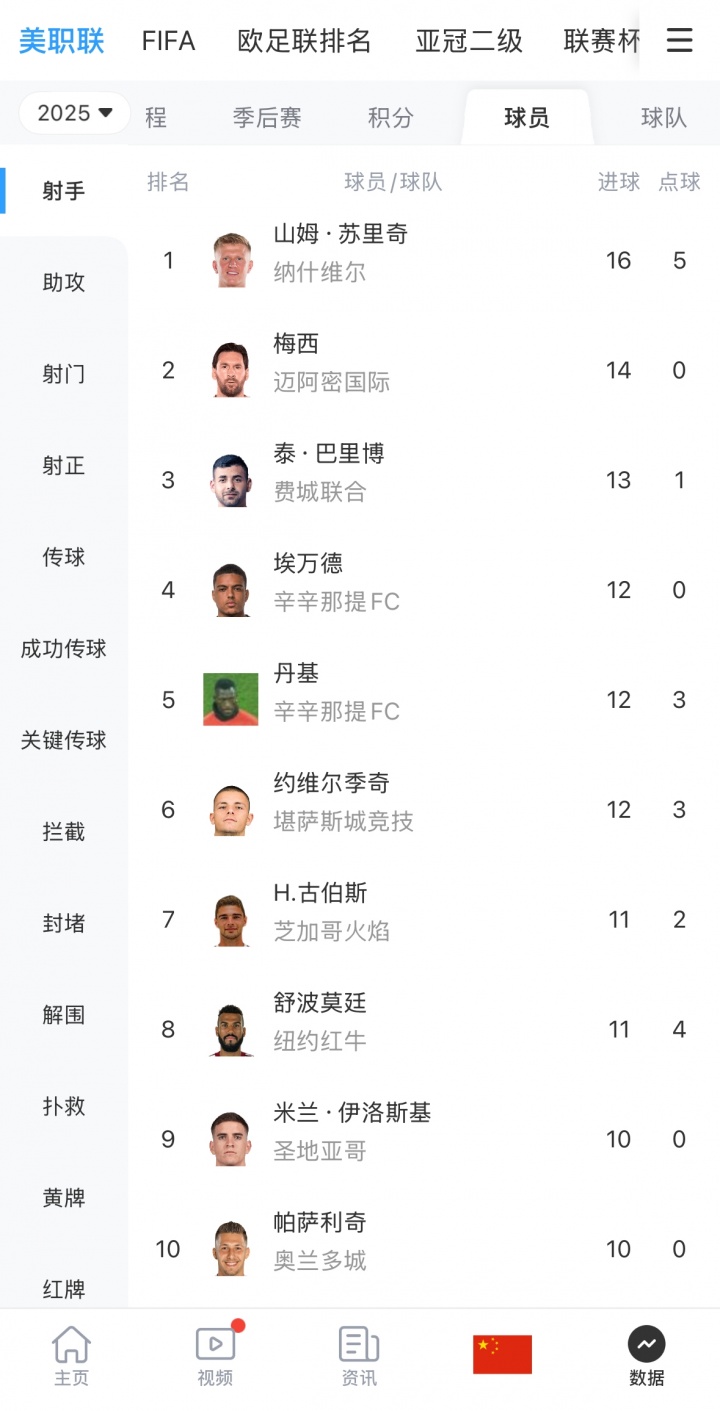The height and width of the screenshot is (1411, 720).
Task: Open the hamburger menu icon
Action: point(680,40)
